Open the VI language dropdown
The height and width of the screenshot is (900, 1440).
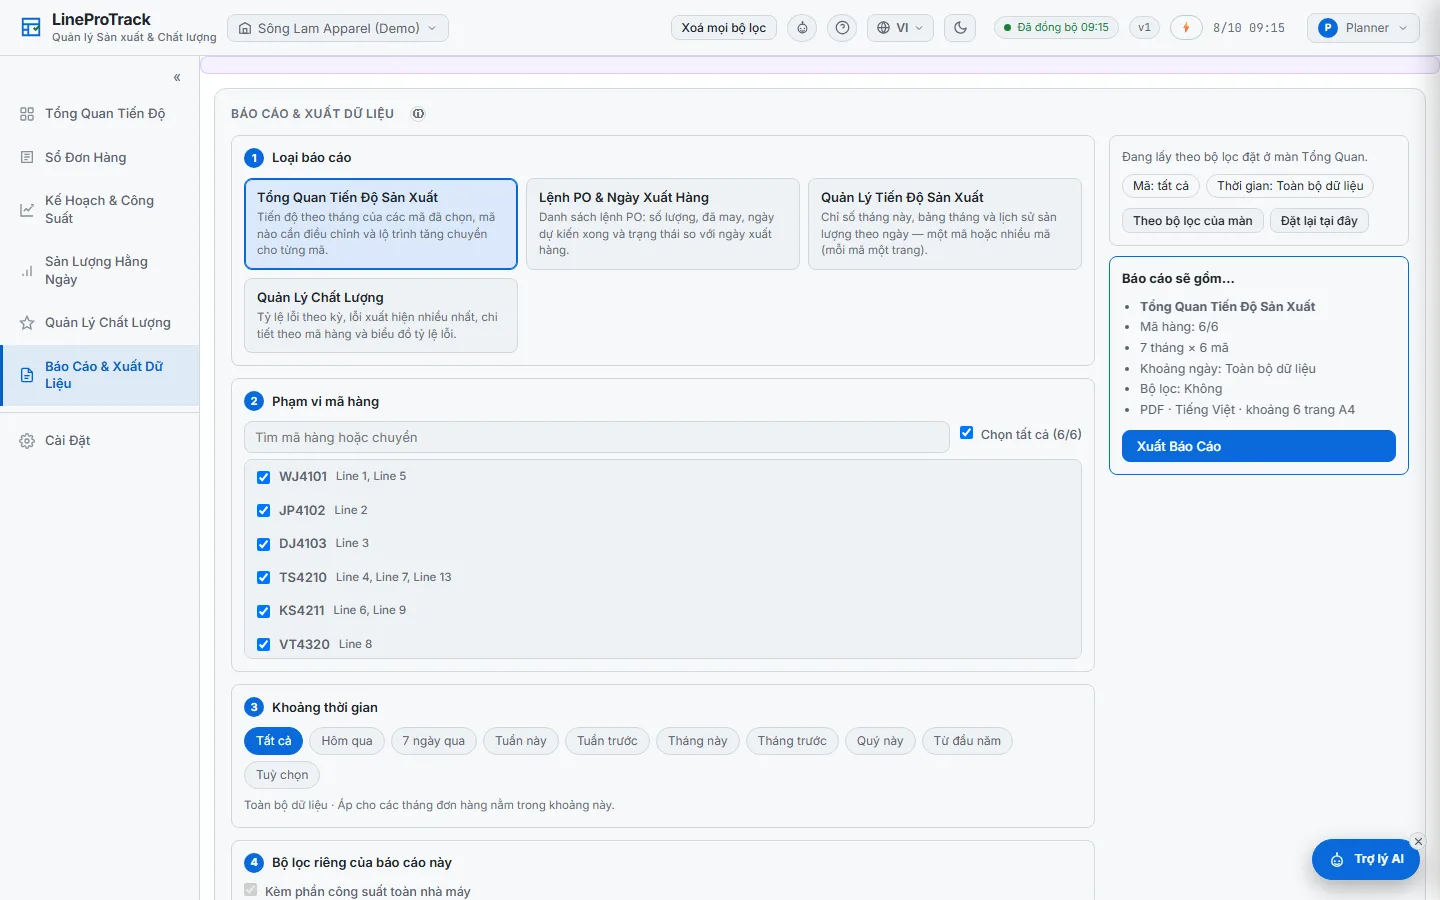coord(900,28)
